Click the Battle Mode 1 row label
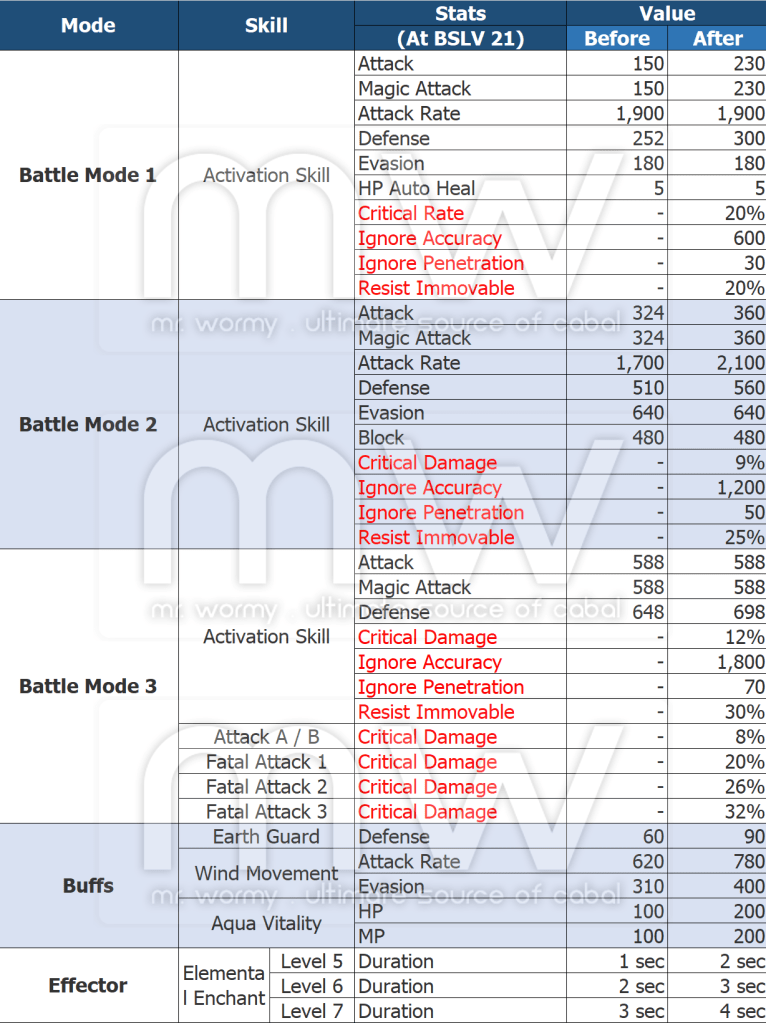This screenshot has width=766, height=1023. pos(88,175)
